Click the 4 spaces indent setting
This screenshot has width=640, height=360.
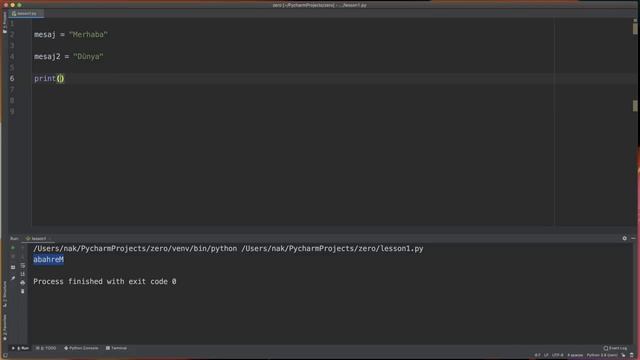pos(575,355)
